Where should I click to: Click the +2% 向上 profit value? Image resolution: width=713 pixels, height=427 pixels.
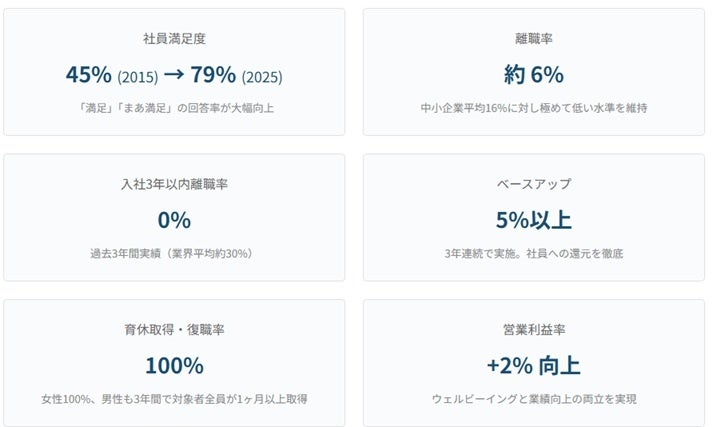(x=534, y=365)
